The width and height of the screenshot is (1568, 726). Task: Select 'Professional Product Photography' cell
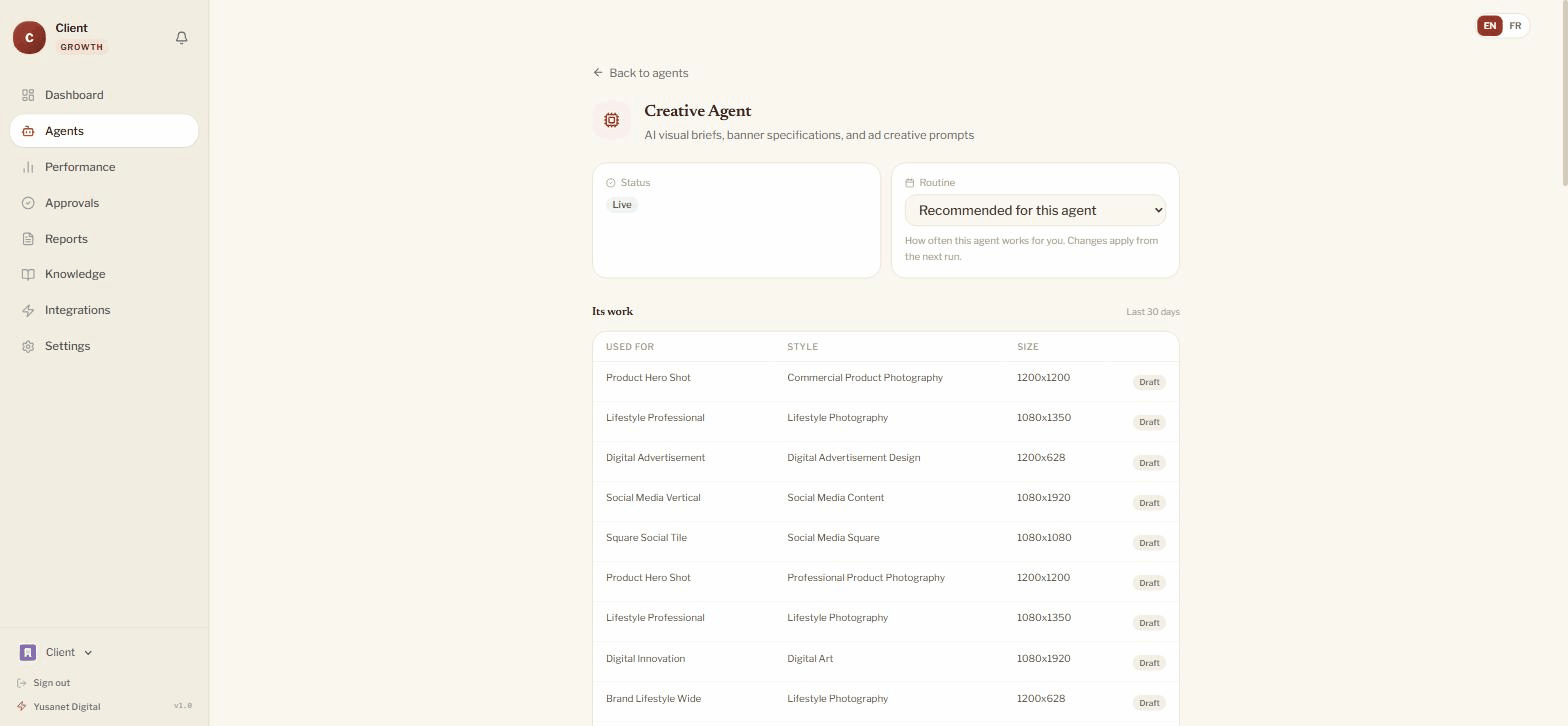[866, 578]
